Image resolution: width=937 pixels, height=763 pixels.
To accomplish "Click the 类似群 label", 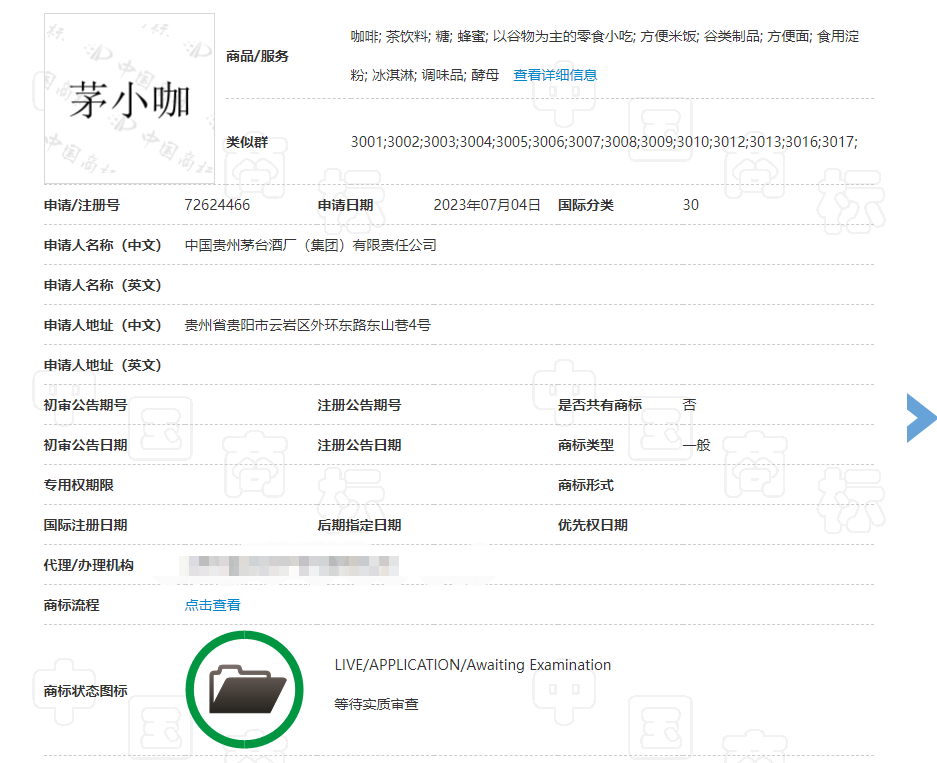I will (x=247, y=142).
